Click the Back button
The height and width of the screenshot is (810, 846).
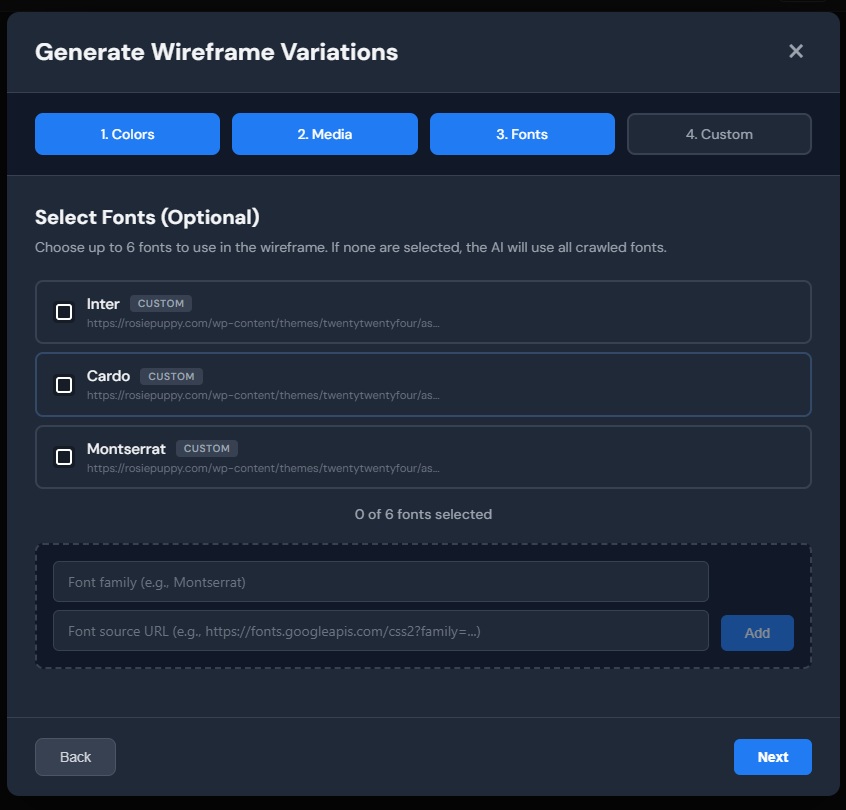click(75, 757)
